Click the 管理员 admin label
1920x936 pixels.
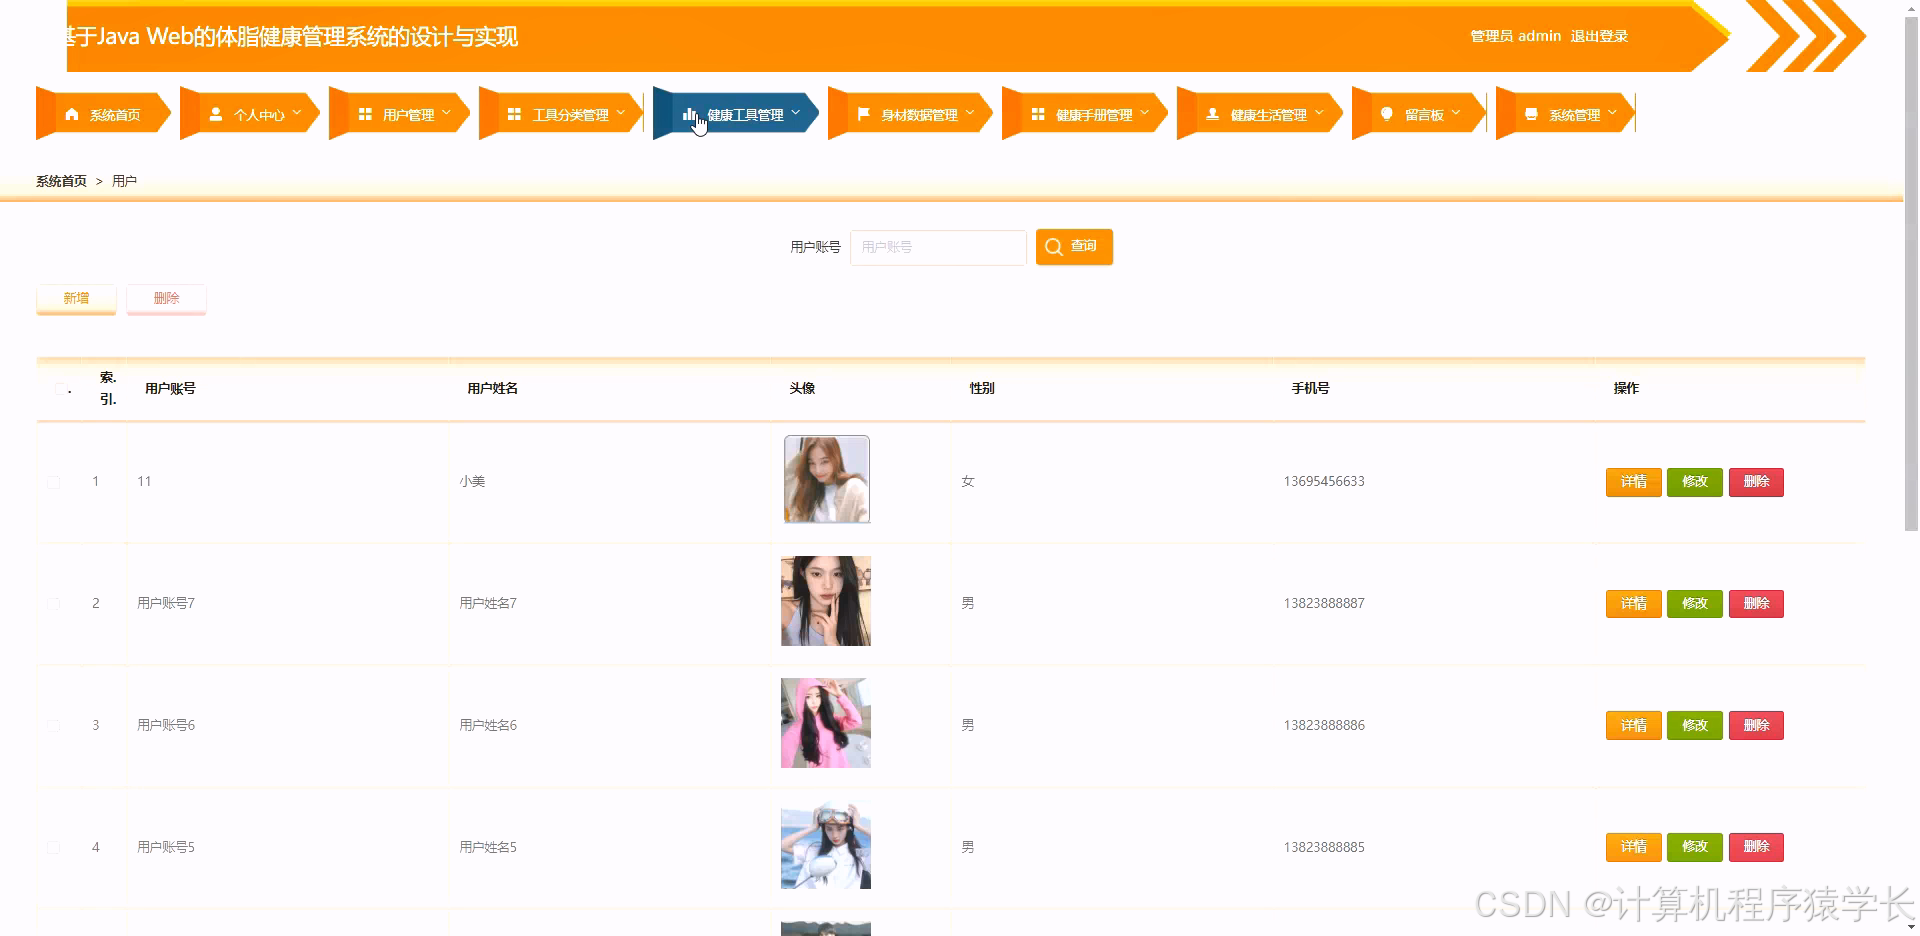point(1515,36)
